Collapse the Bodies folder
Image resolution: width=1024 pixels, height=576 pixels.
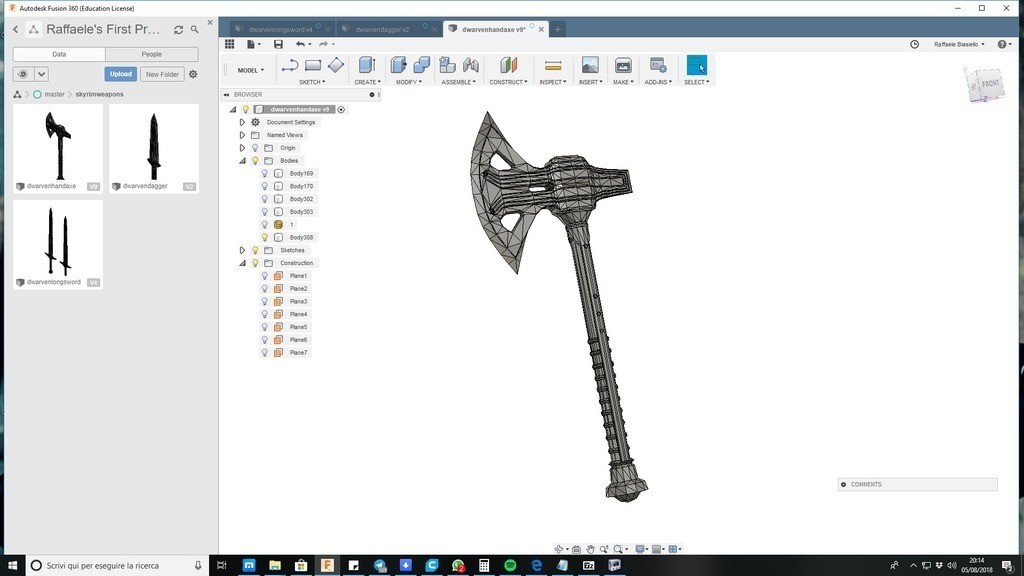[x=242, y=161]
